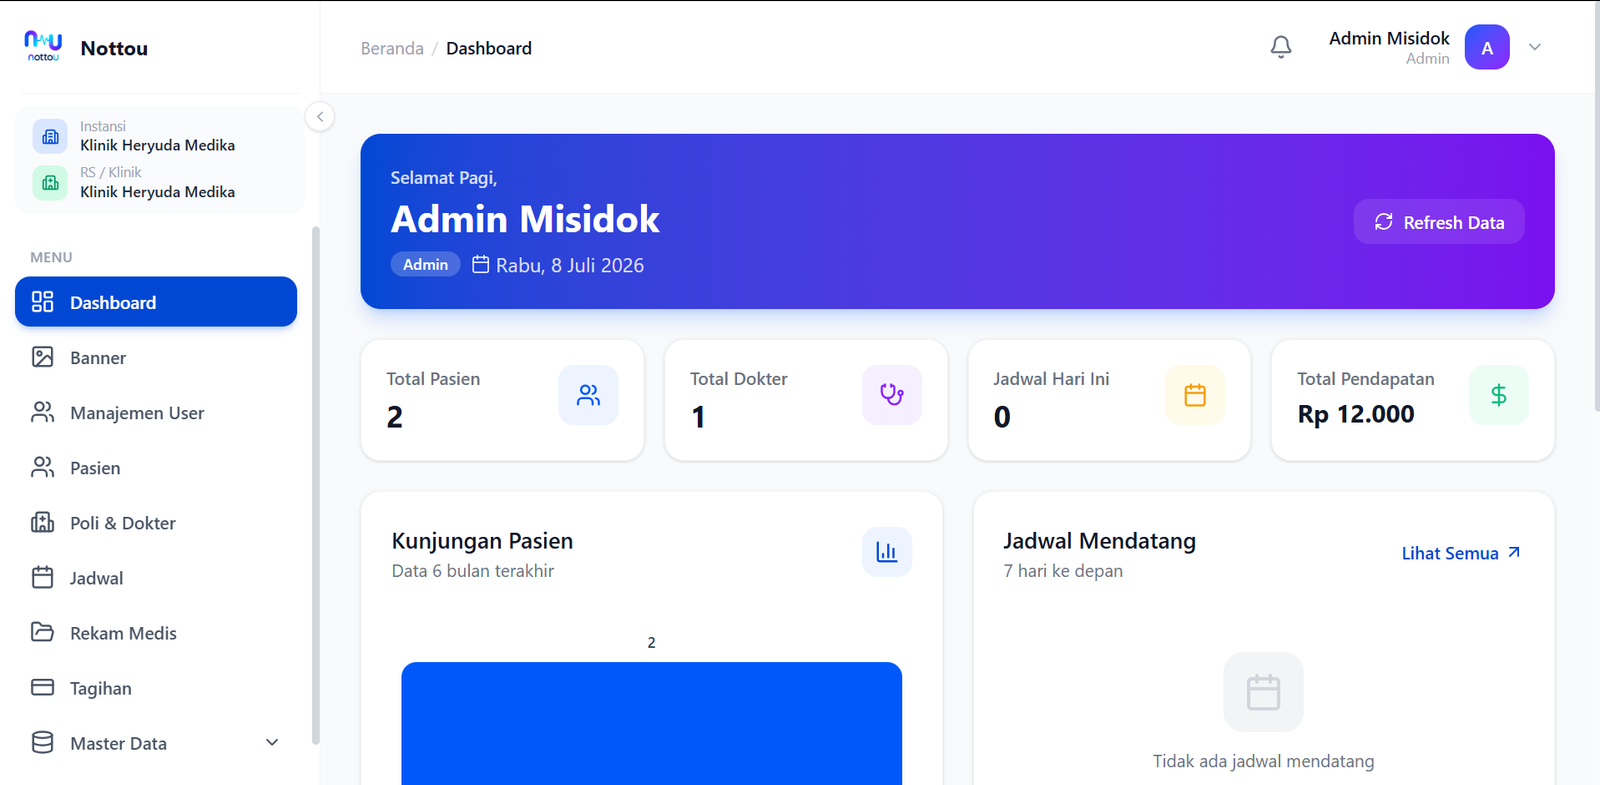Collapse the sidebar with the chevron button

(x=320, y=116)
